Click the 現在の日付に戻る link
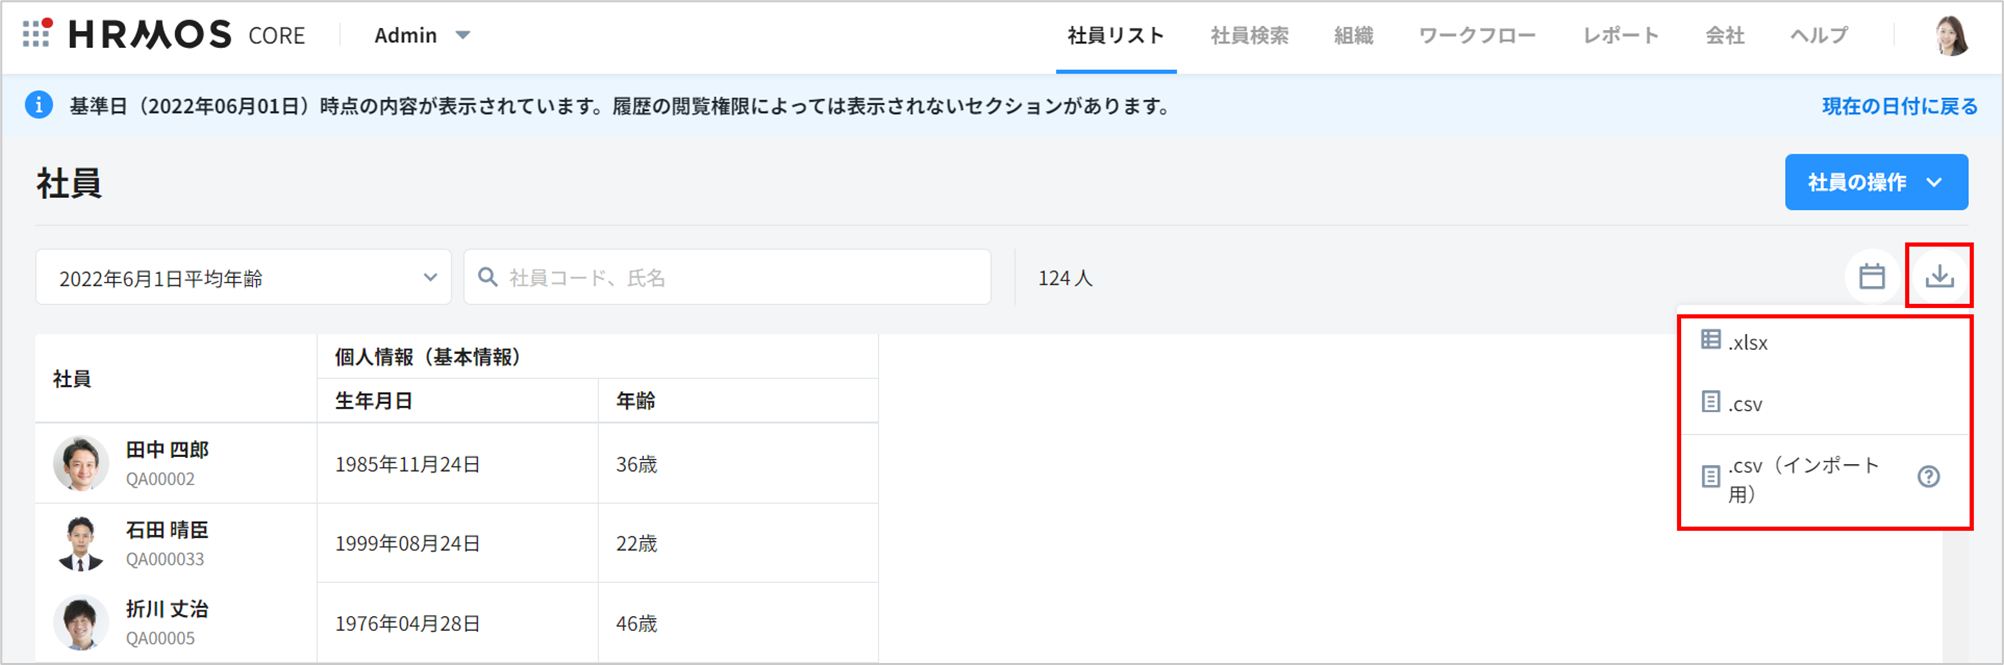The width and height of the screenshot is (2004, 665). click(x=1899, y=106)
